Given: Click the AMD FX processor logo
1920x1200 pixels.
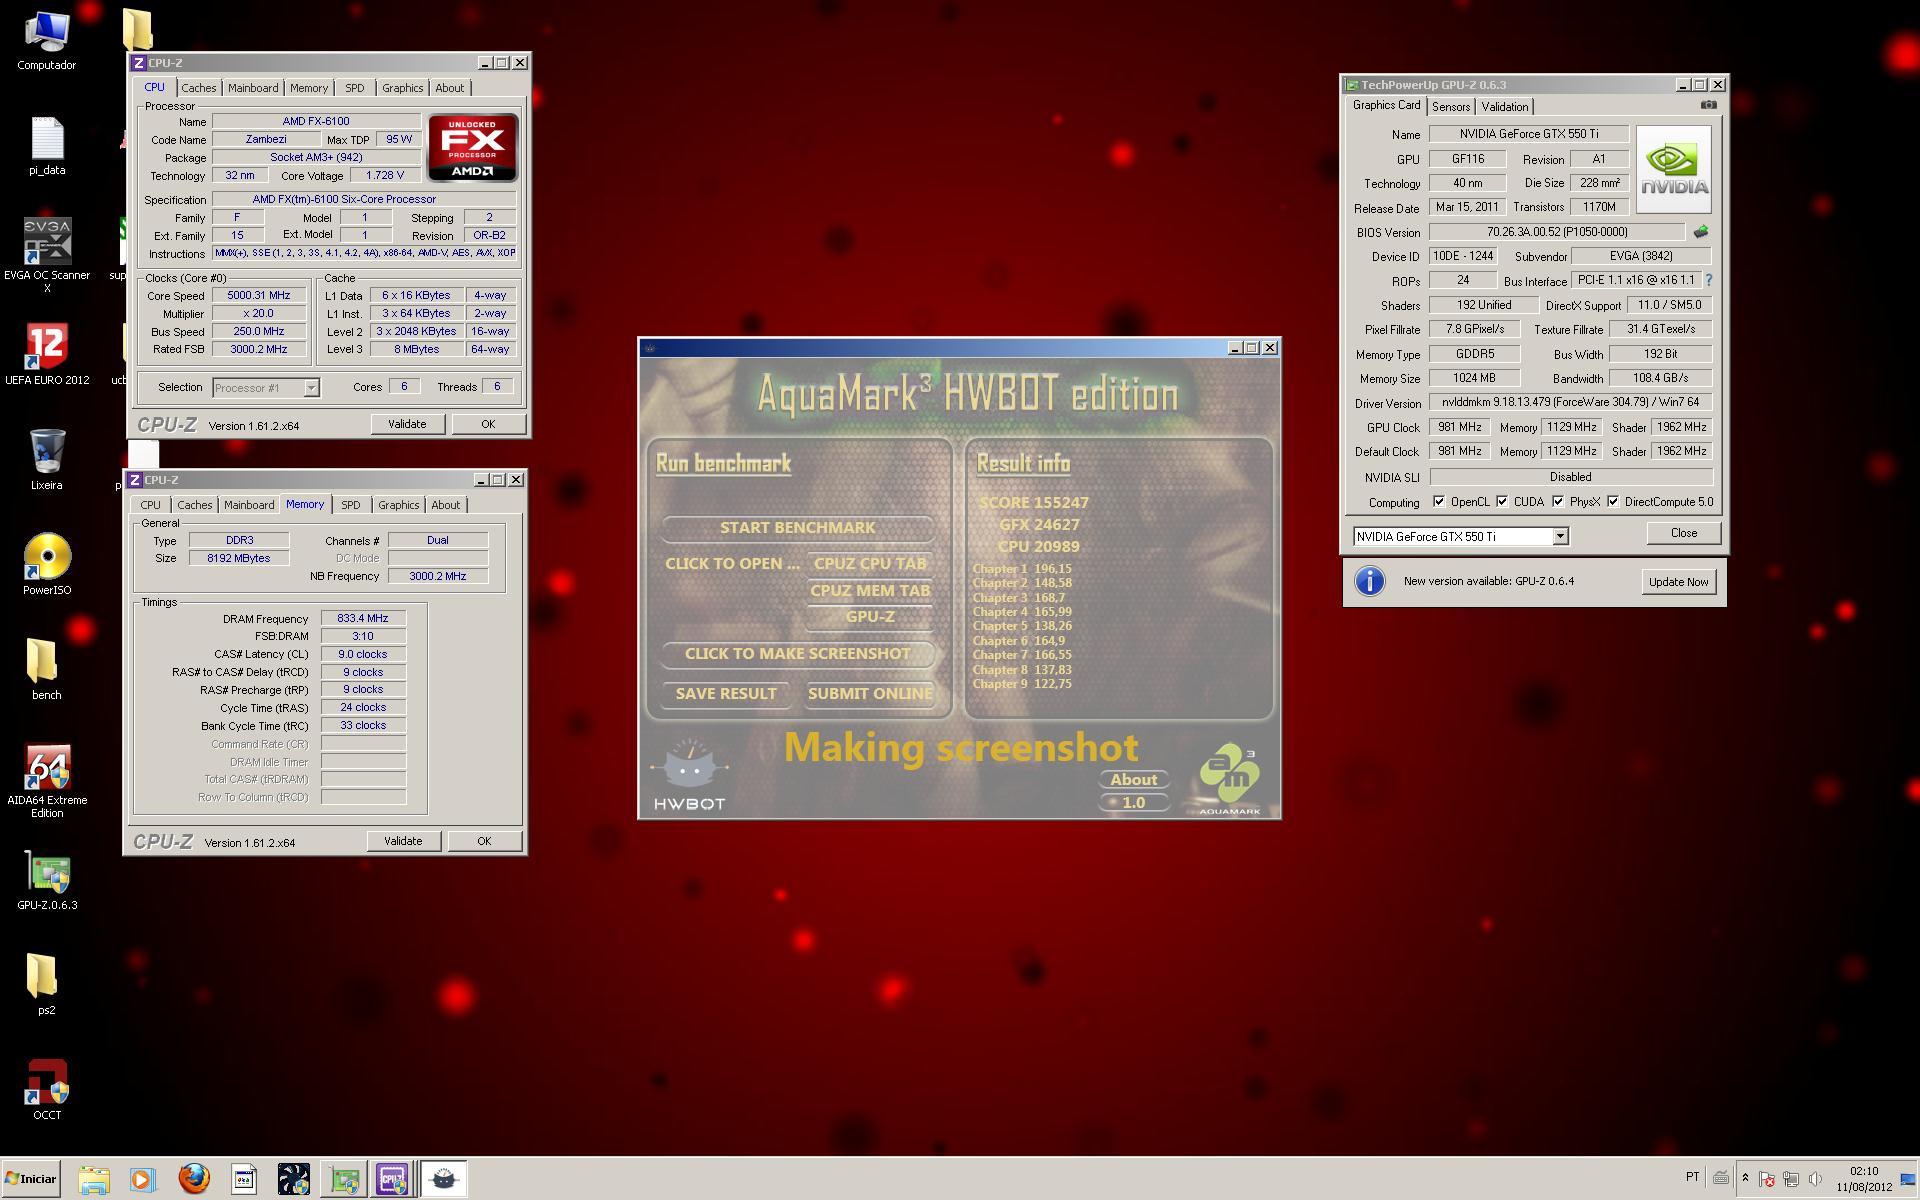Looking at the screenshot, I should point(472,147).
